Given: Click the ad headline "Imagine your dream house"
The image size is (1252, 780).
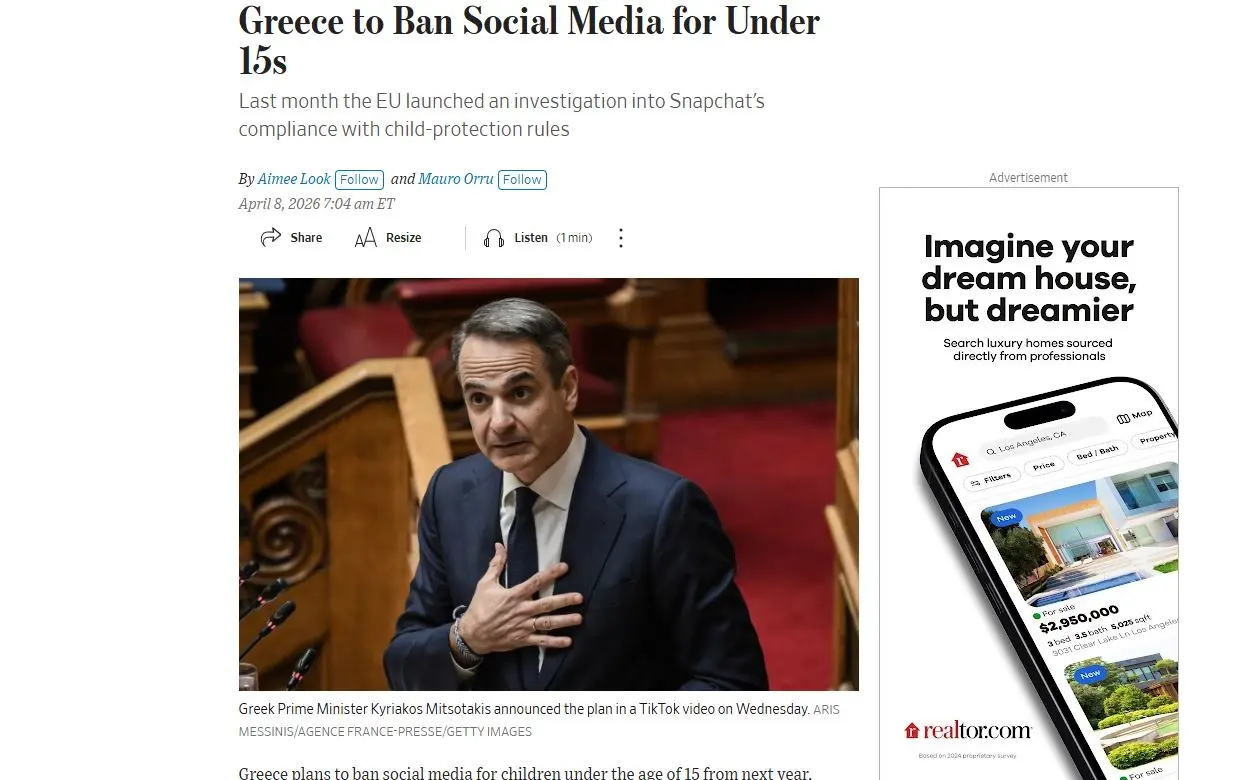Looking at the screenshot, I should click(x=1028, y=278).
